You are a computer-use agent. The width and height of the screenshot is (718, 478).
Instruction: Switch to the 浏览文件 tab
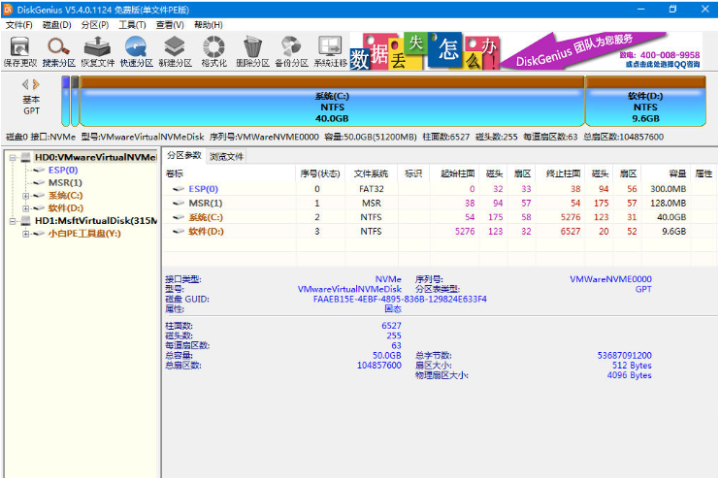tap(226, 157)
